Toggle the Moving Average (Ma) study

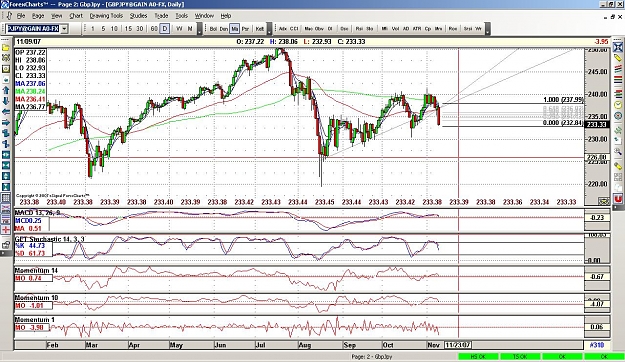(234, 29)
